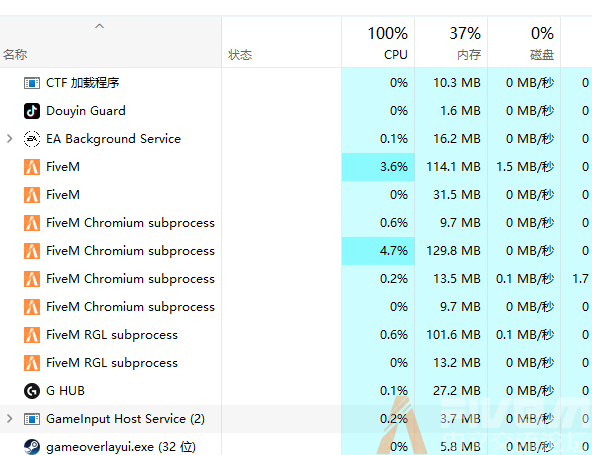Select FiveM icon using 114.1 MB memory

coord(32,167)
